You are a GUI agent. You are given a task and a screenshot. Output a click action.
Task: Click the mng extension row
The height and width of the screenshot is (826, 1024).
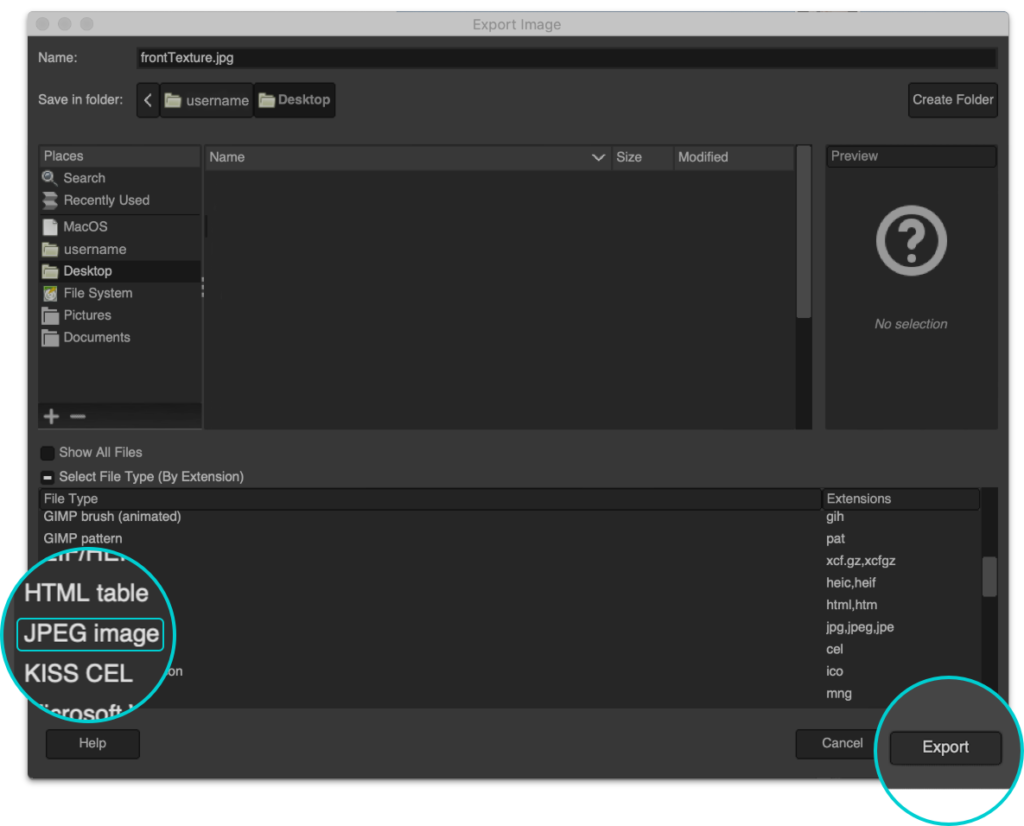coord(839,693)
